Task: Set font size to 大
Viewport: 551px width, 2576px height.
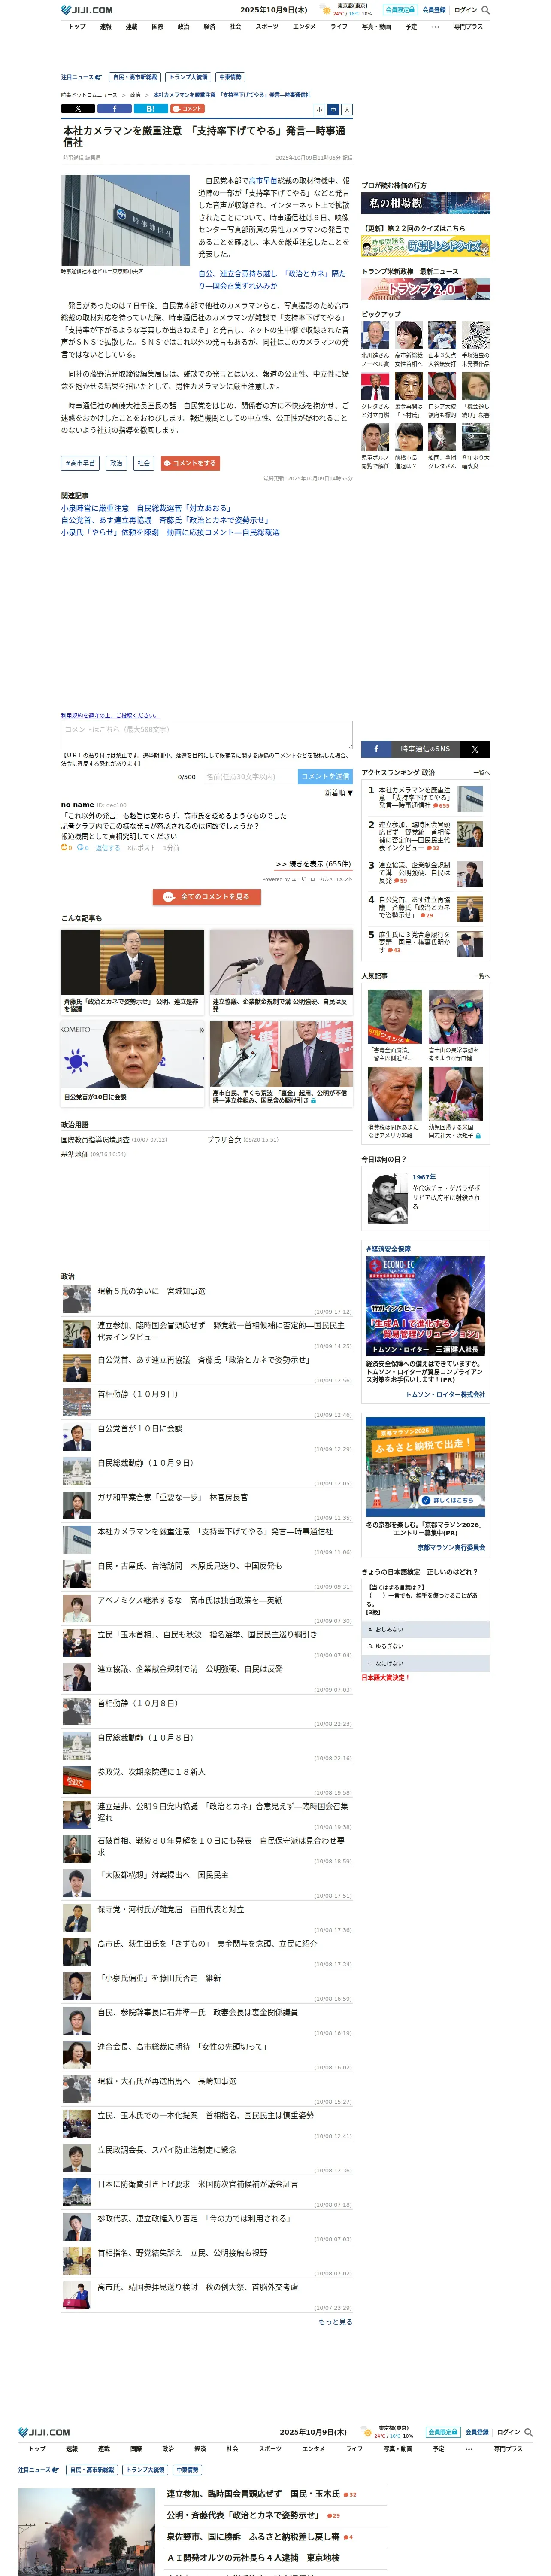Action: pyautogui.click(x=347, y=110)
